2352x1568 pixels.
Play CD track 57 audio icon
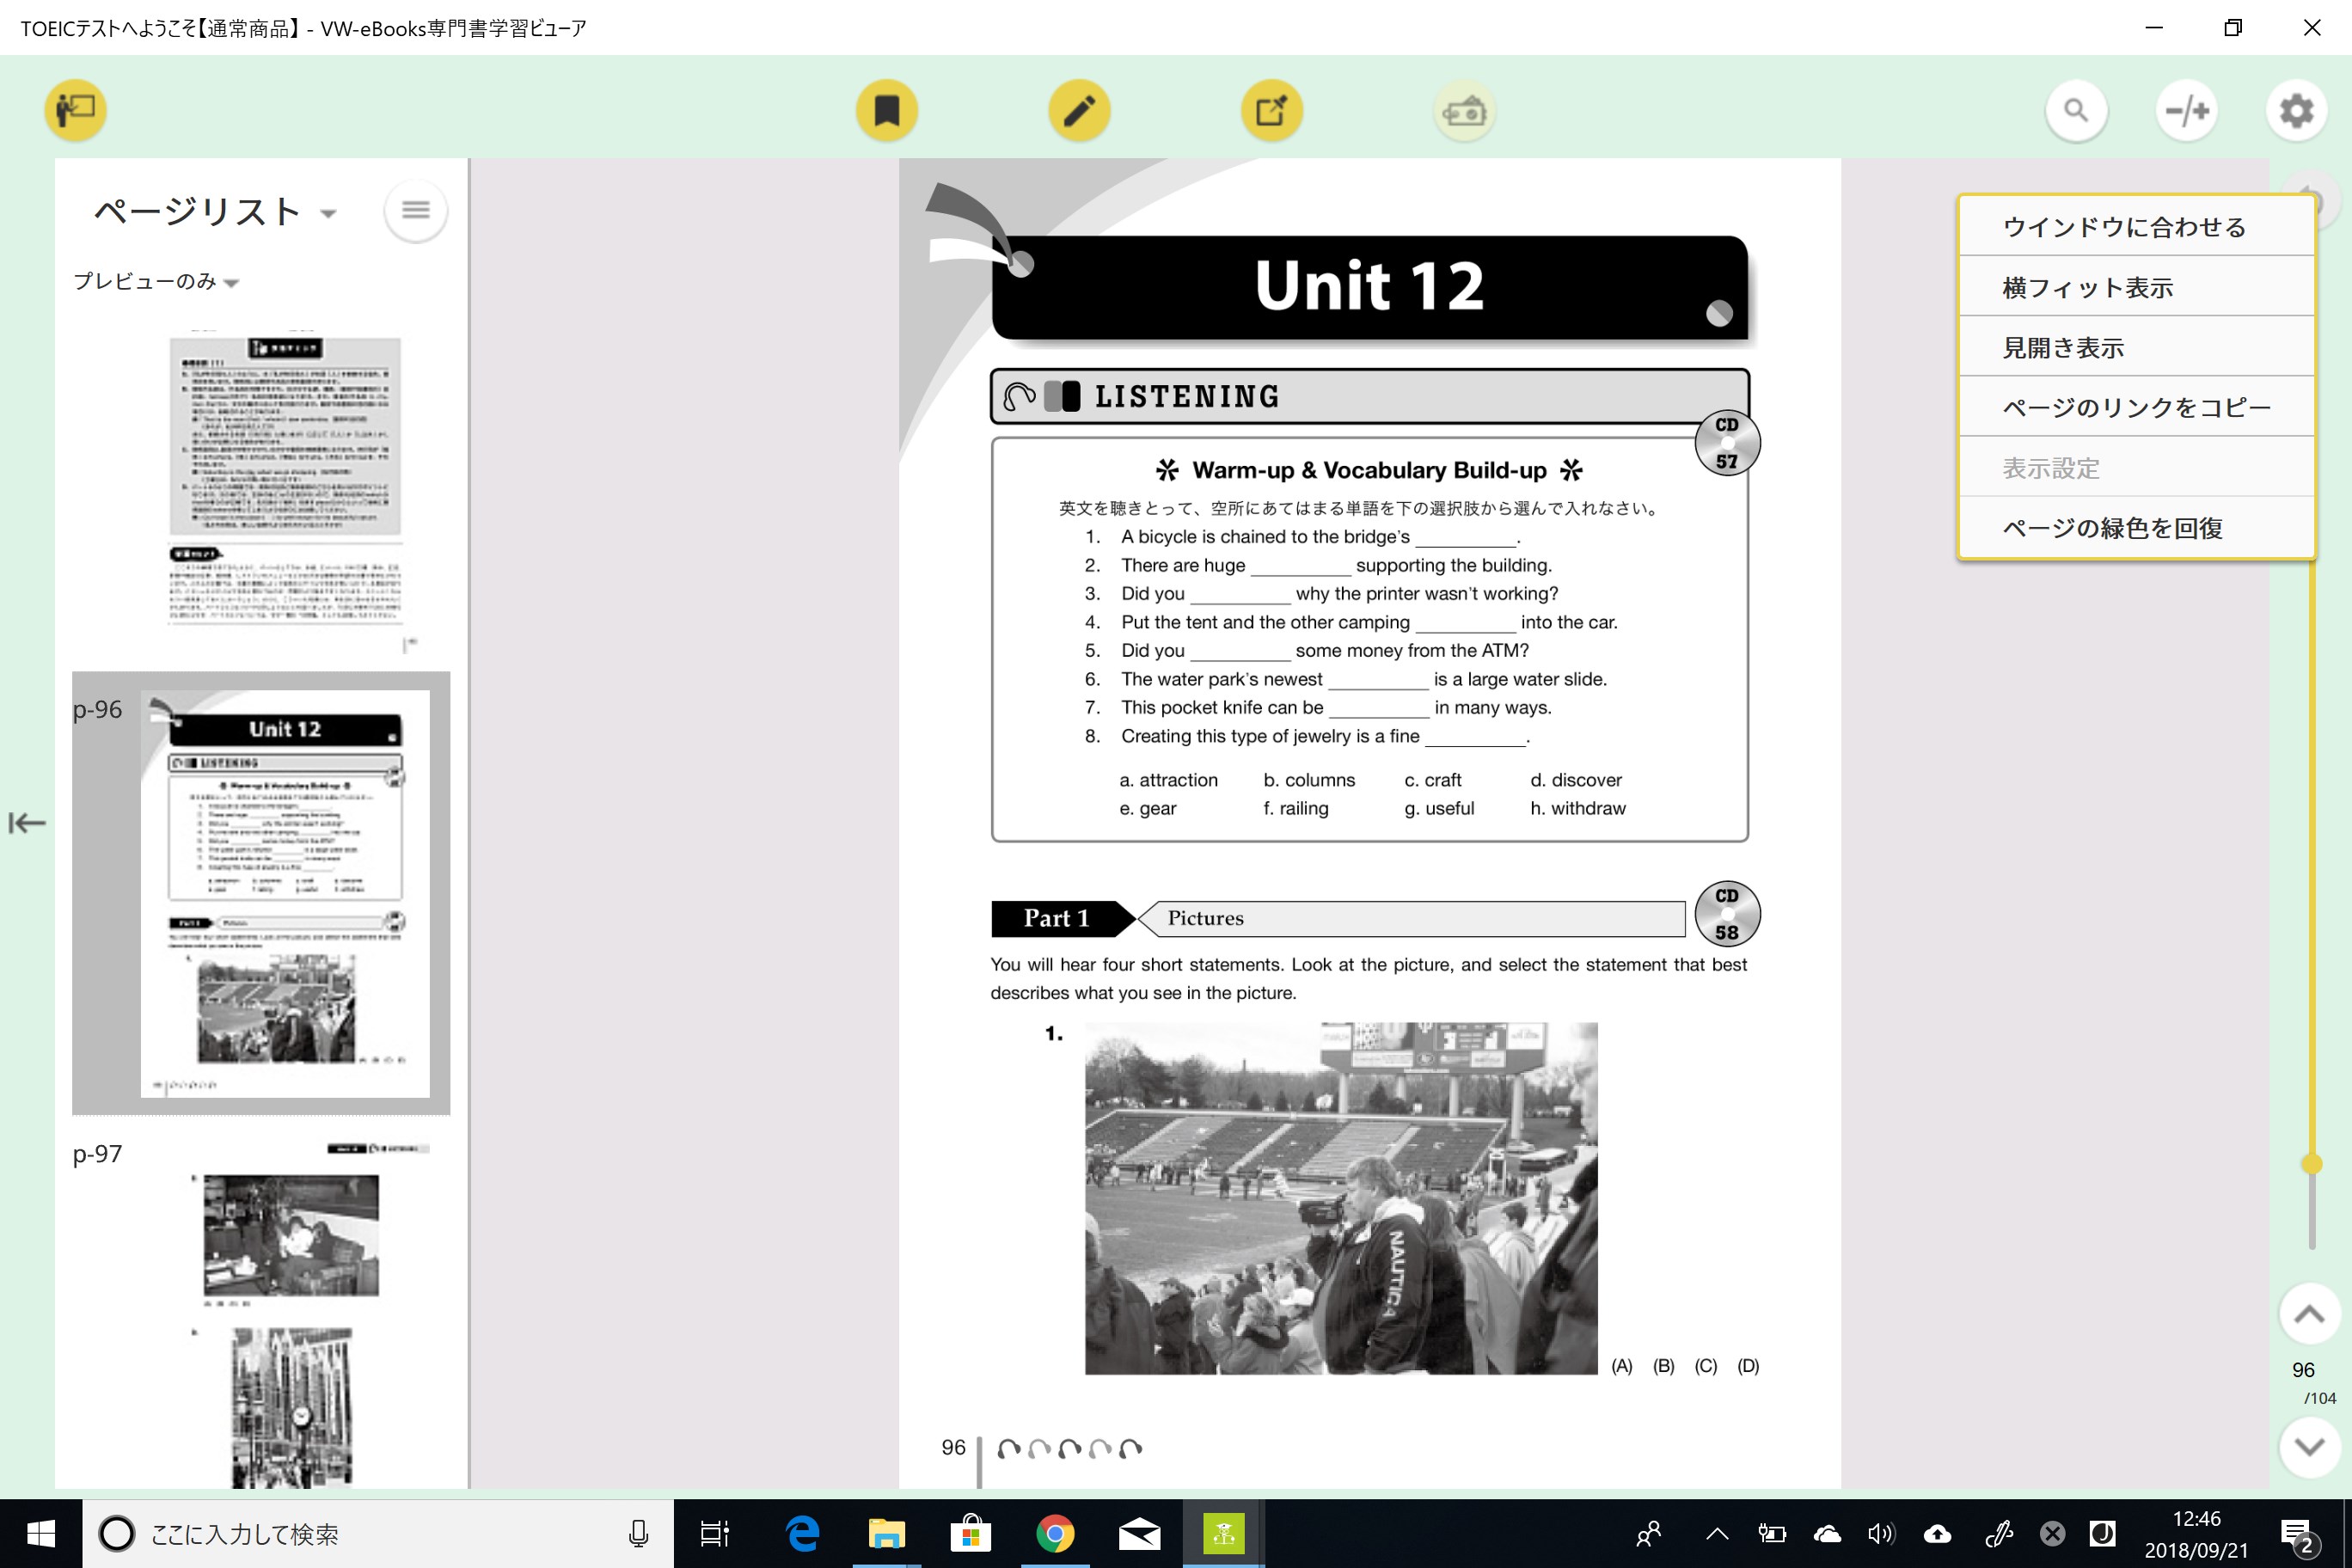click(x=1727, y=442)
